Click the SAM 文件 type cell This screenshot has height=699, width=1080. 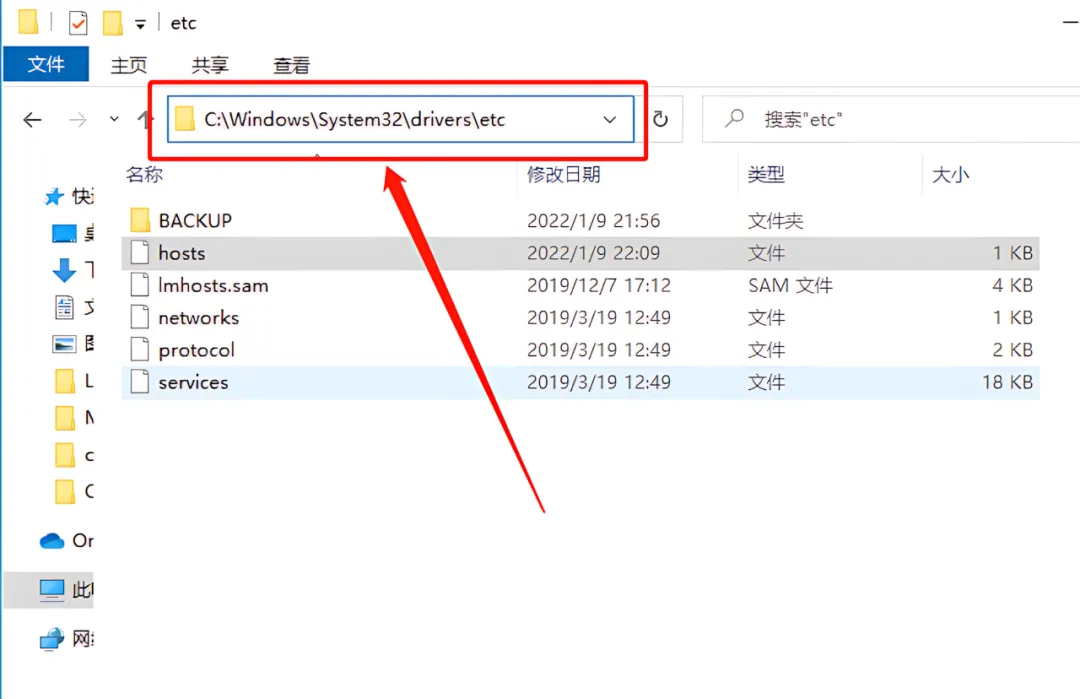[791, 285]
